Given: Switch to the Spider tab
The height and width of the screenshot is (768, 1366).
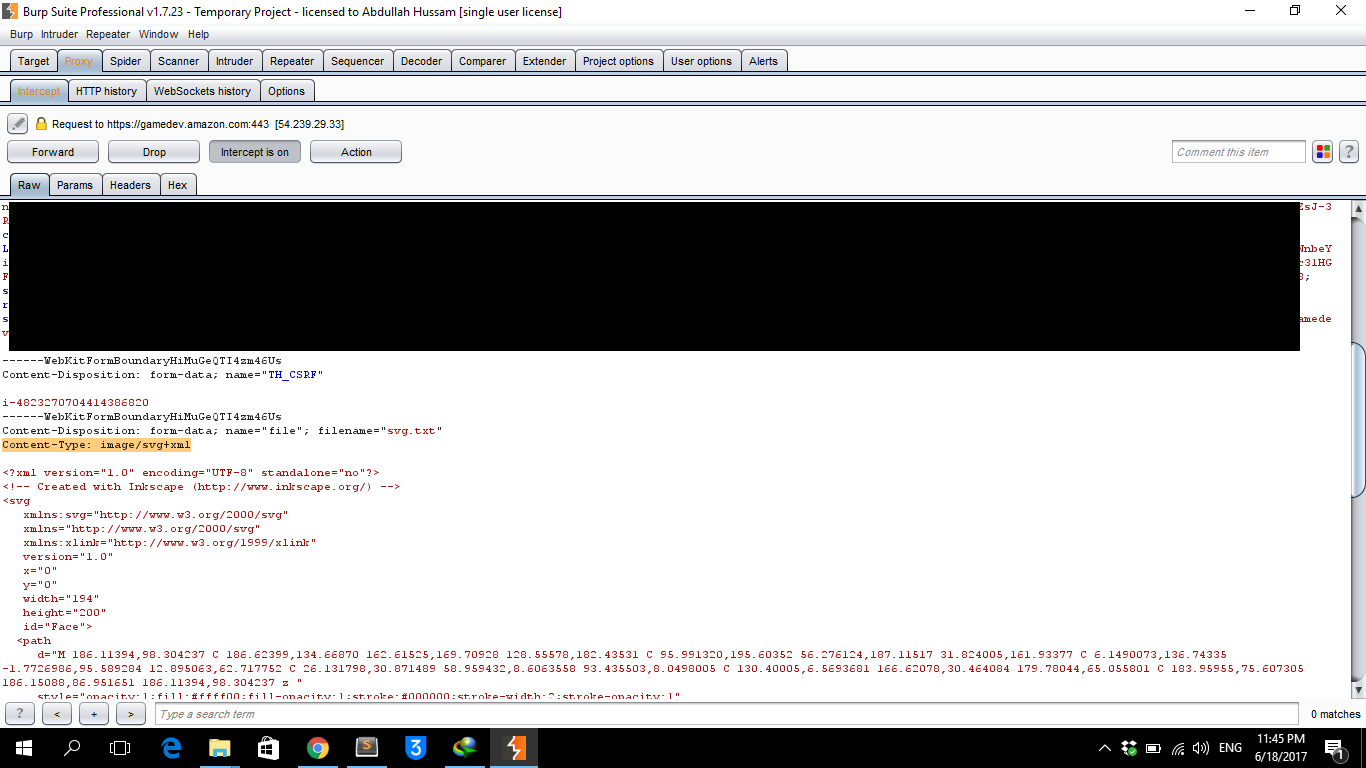Looking at the screenshot, I should pyautogui.click(x=126, y=61).
